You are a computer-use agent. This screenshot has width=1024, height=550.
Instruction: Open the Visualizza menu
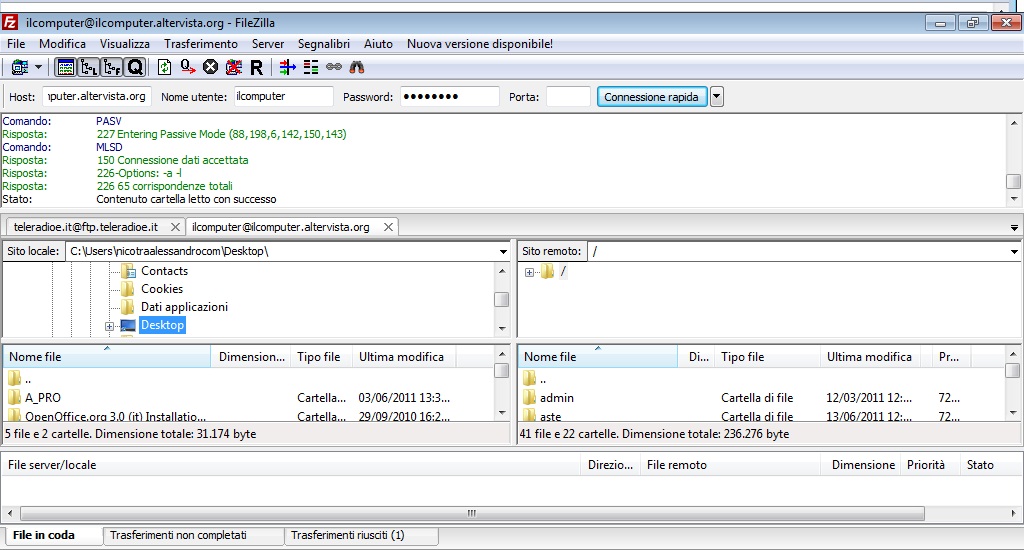coord(125,44)
